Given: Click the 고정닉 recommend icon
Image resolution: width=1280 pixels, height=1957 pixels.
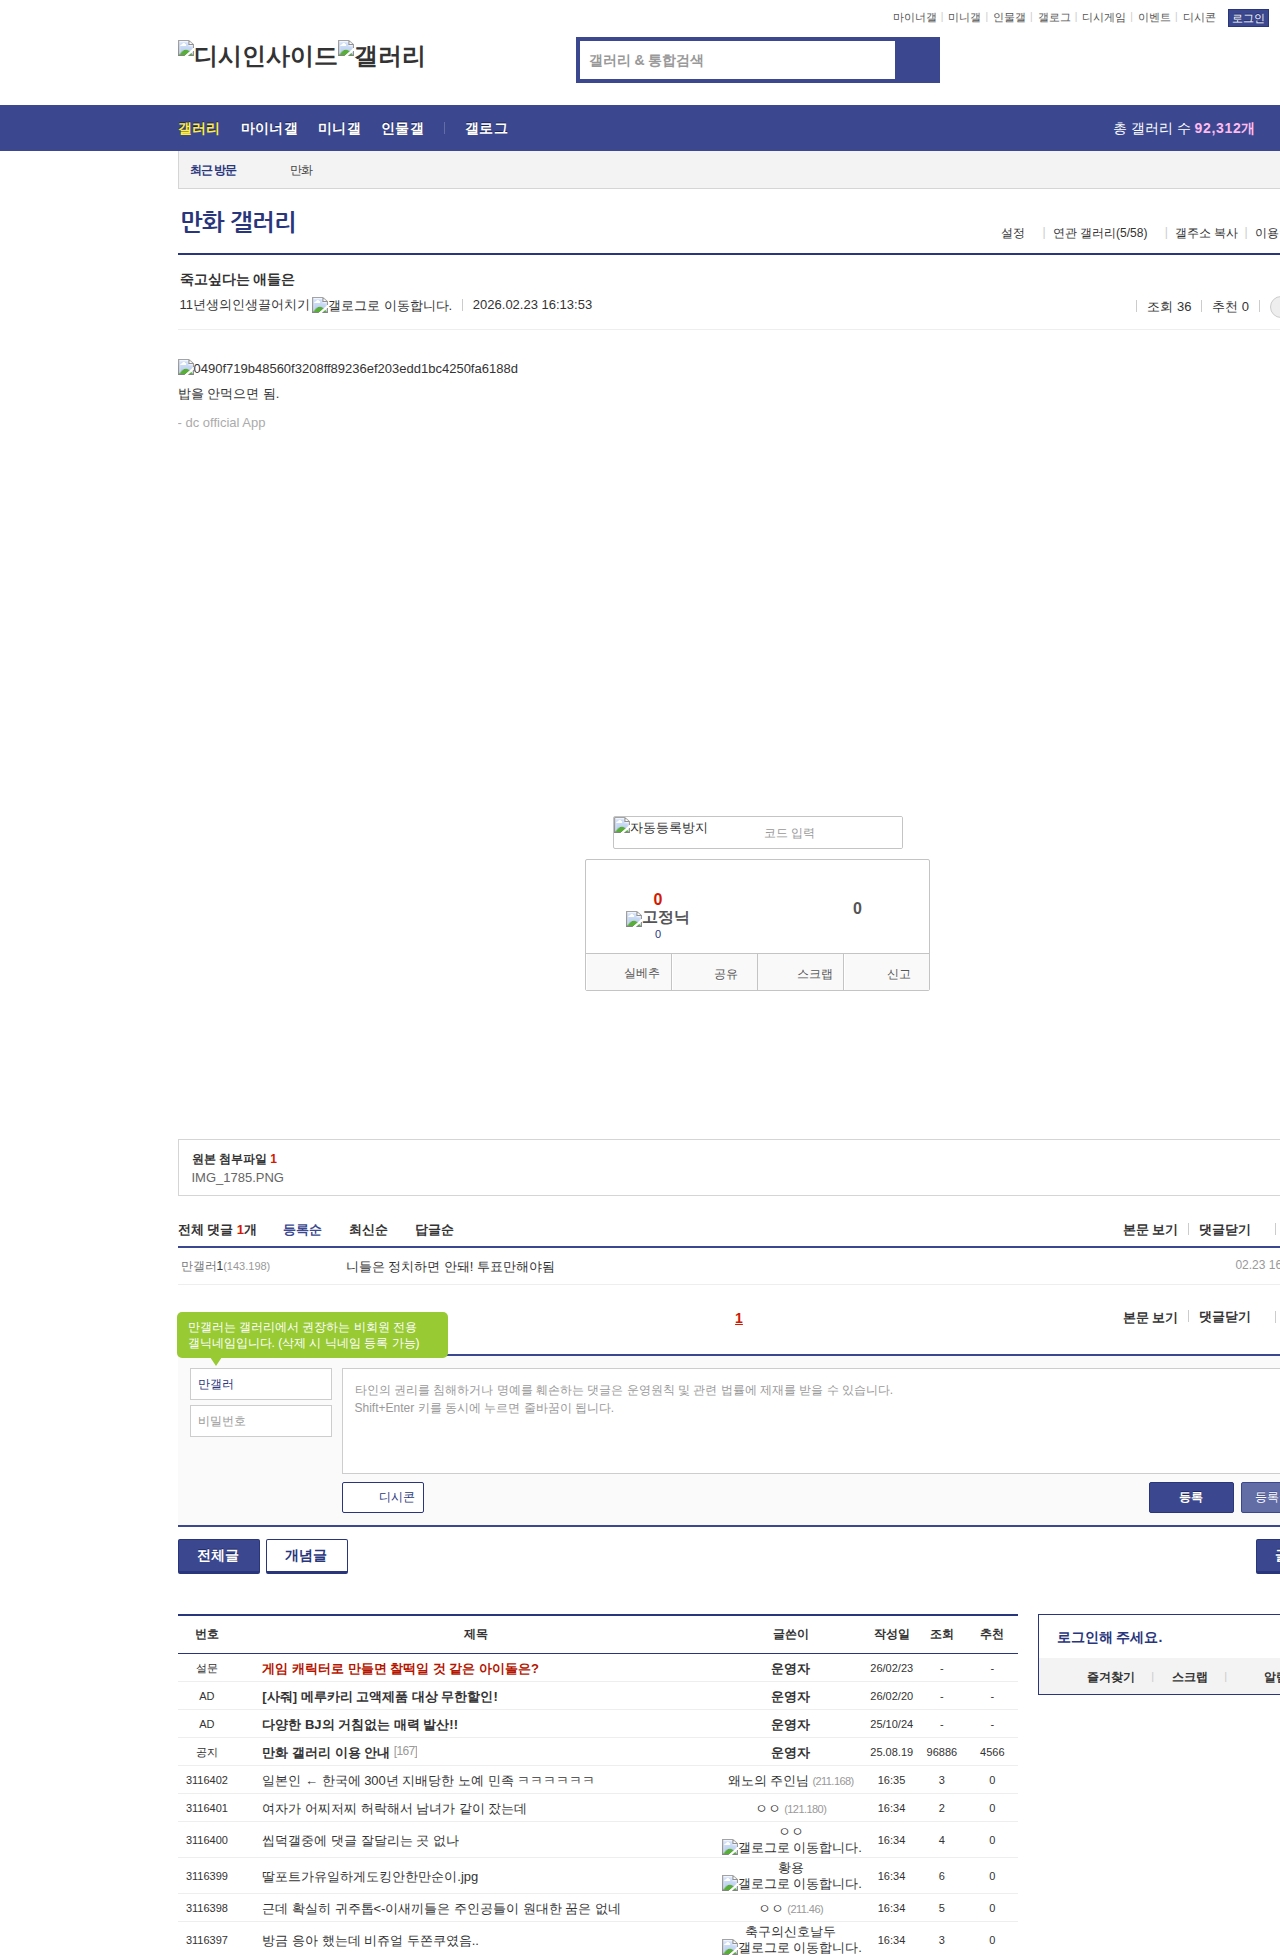Looking at the screenshot, I should coord(657,917).
